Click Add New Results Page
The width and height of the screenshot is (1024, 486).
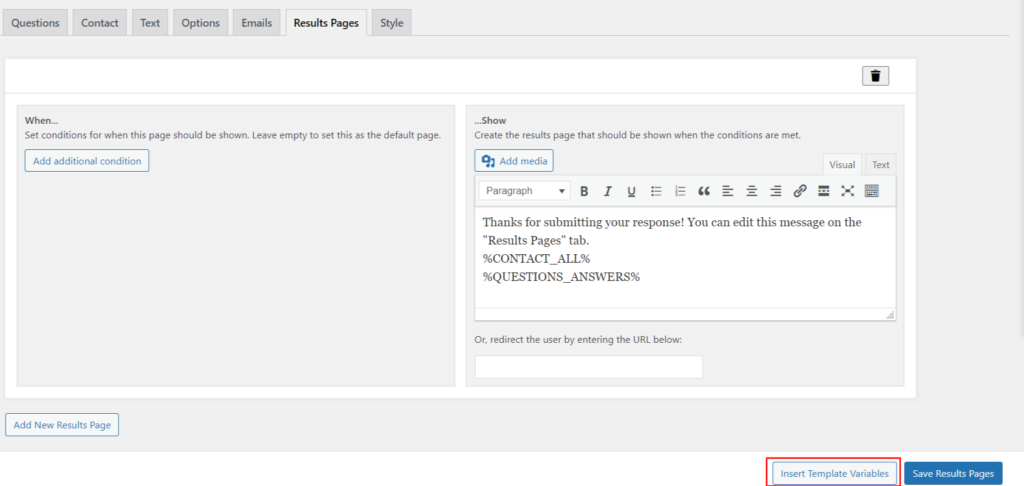pos(62,425)
